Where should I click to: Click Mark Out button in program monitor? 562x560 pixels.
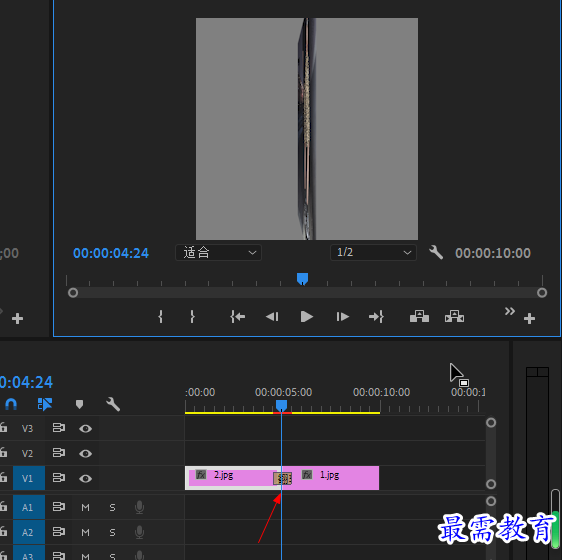192,317
